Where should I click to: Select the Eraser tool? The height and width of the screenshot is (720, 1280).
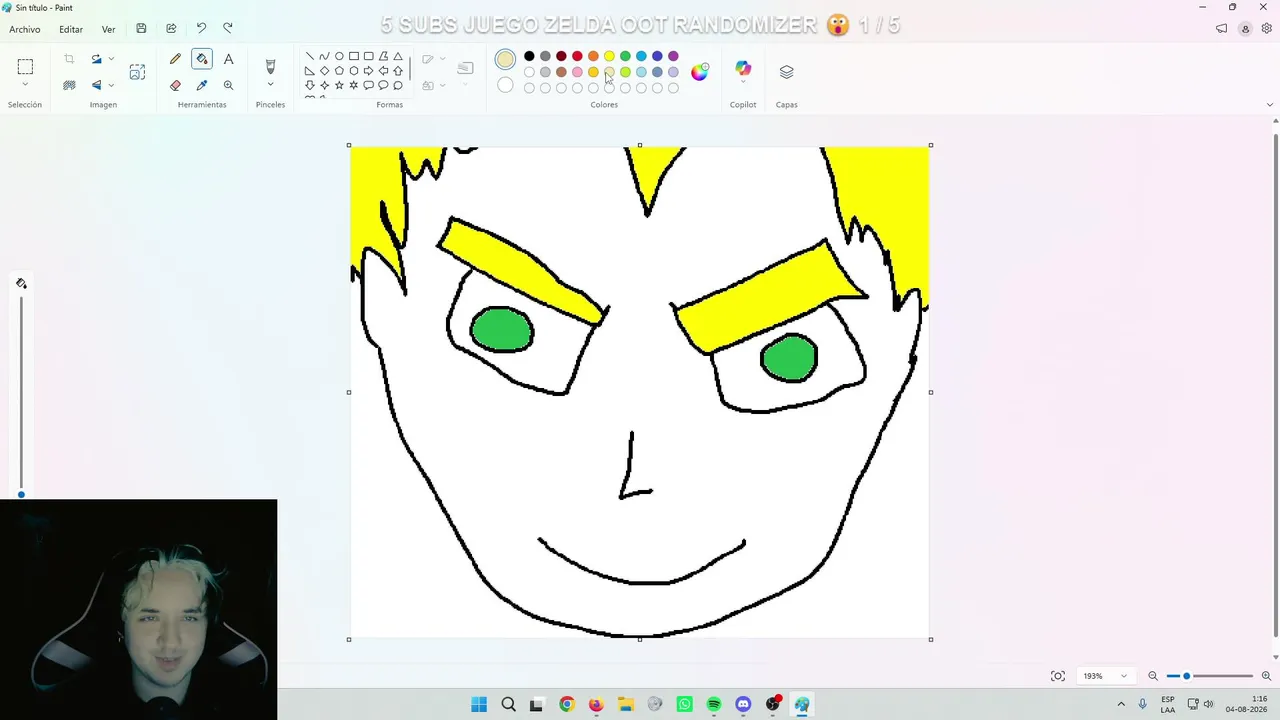click(x=175, y=86)
